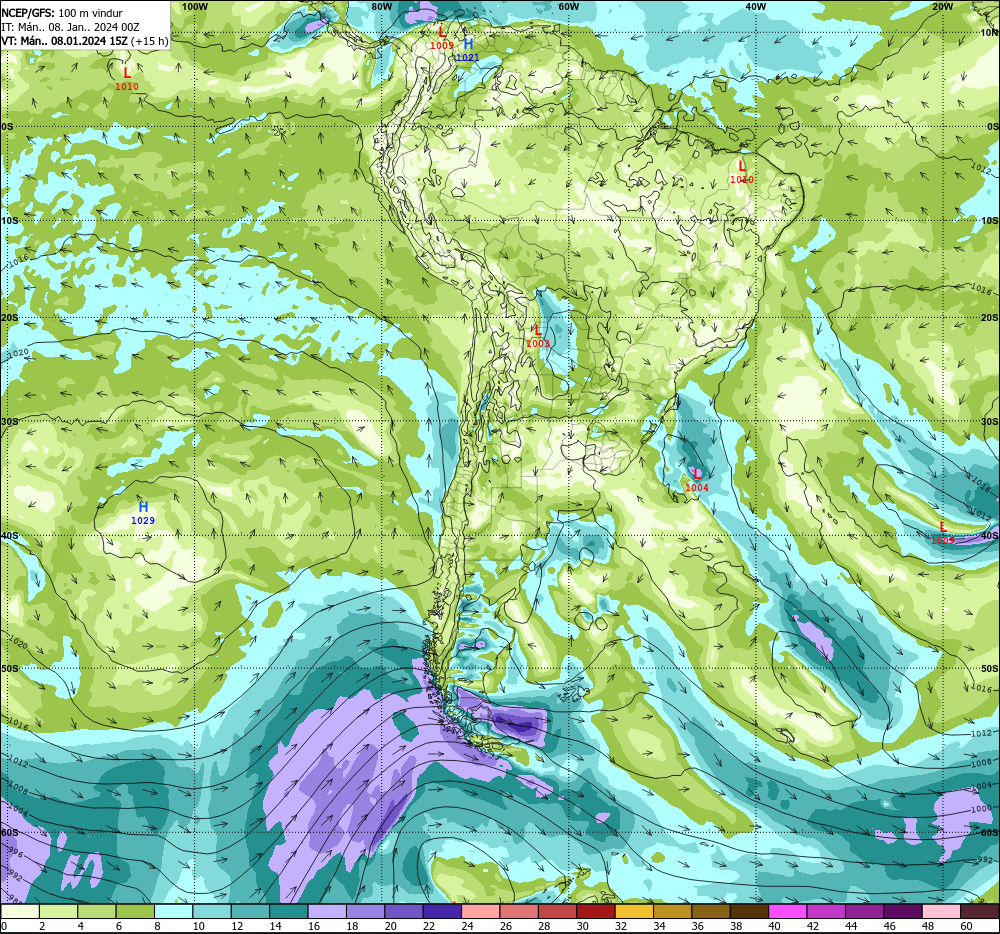1000x934 pixels.
Task: Click the 992 isobar label at right edge
Action: point(985,859)
